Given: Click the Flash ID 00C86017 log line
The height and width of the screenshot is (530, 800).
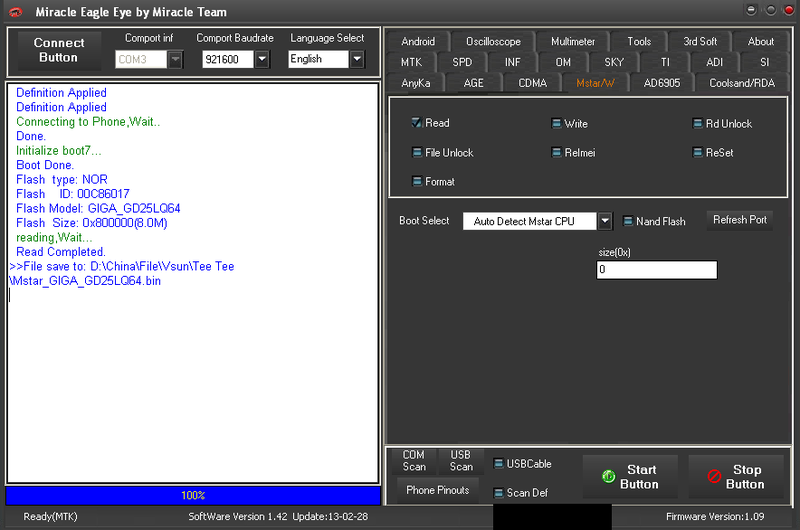Looking at the screenshot, I should pyautogui.click(x=72, y=194).
